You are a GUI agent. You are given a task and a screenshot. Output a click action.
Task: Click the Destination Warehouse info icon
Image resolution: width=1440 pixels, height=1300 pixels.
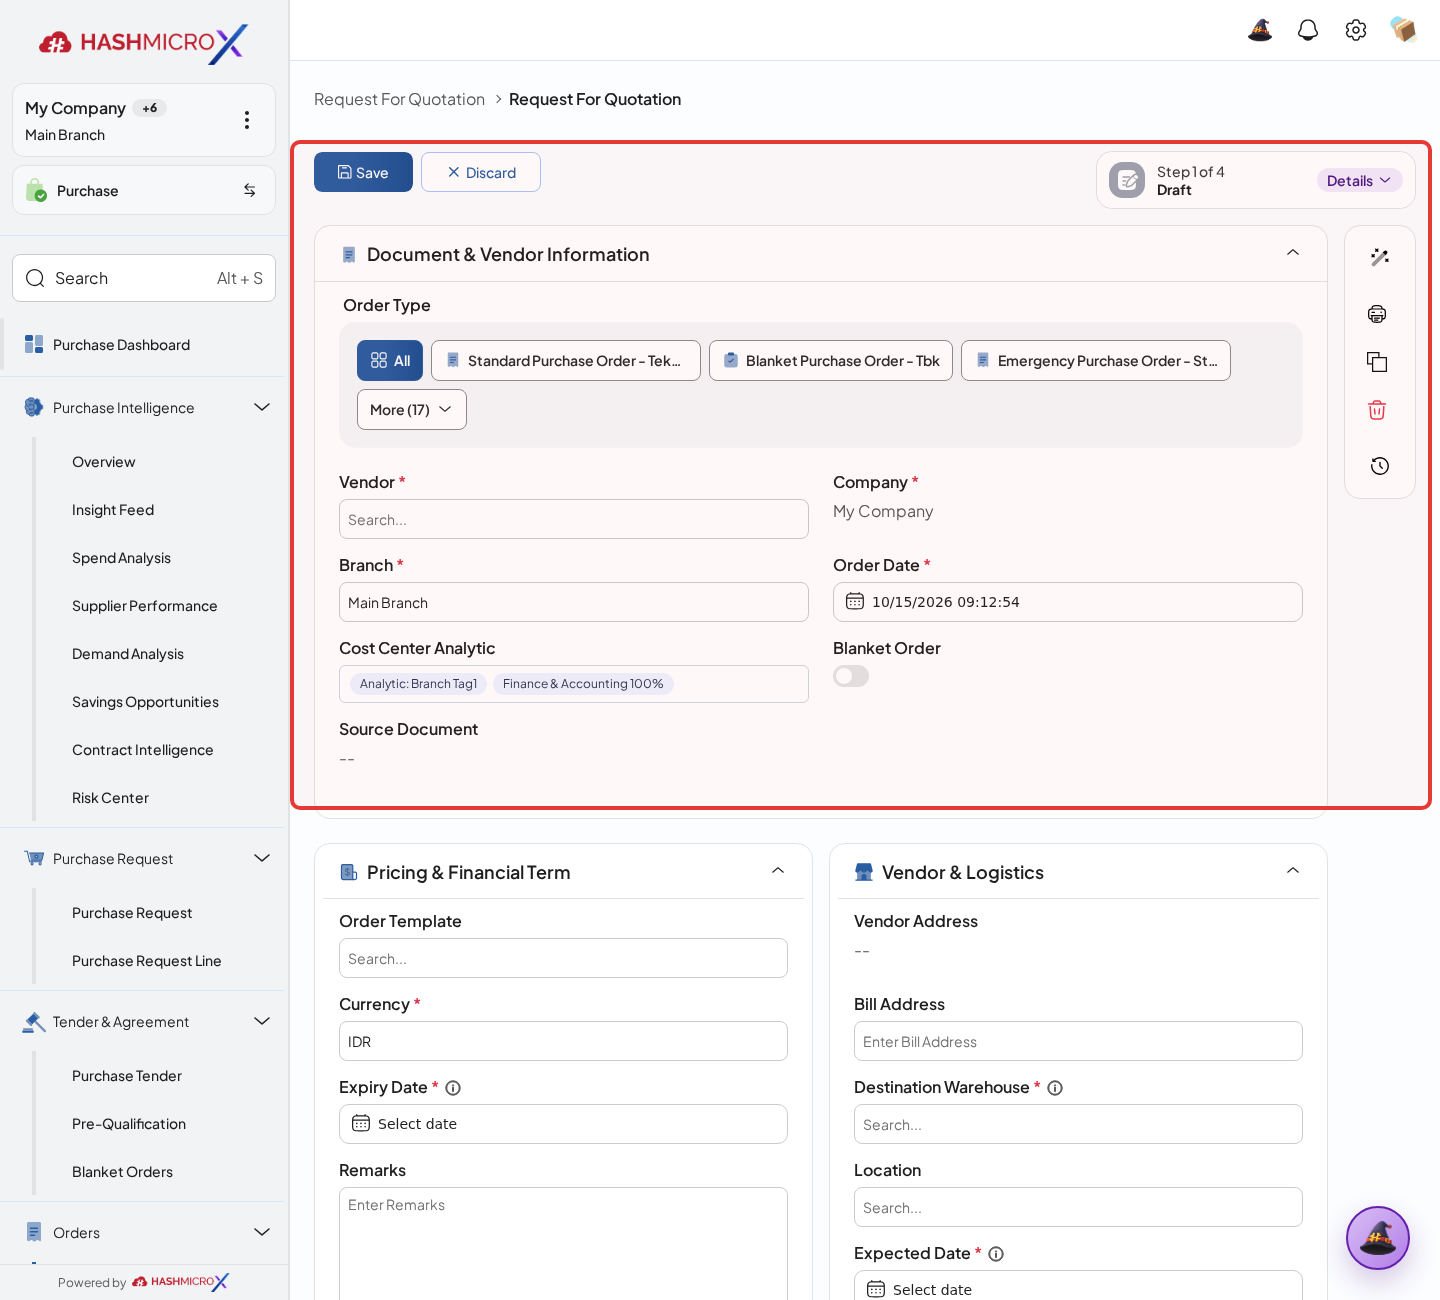click(1055, 1088)
